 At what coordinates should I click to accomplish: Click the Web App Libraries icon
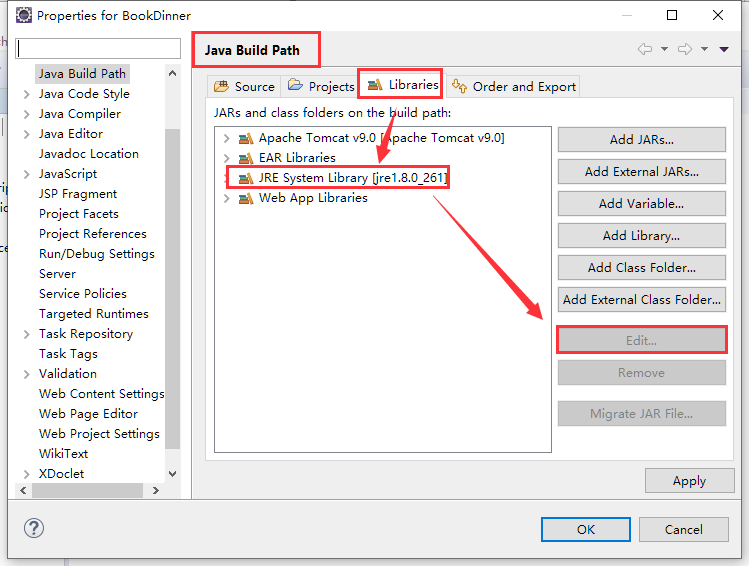[246, 198]
